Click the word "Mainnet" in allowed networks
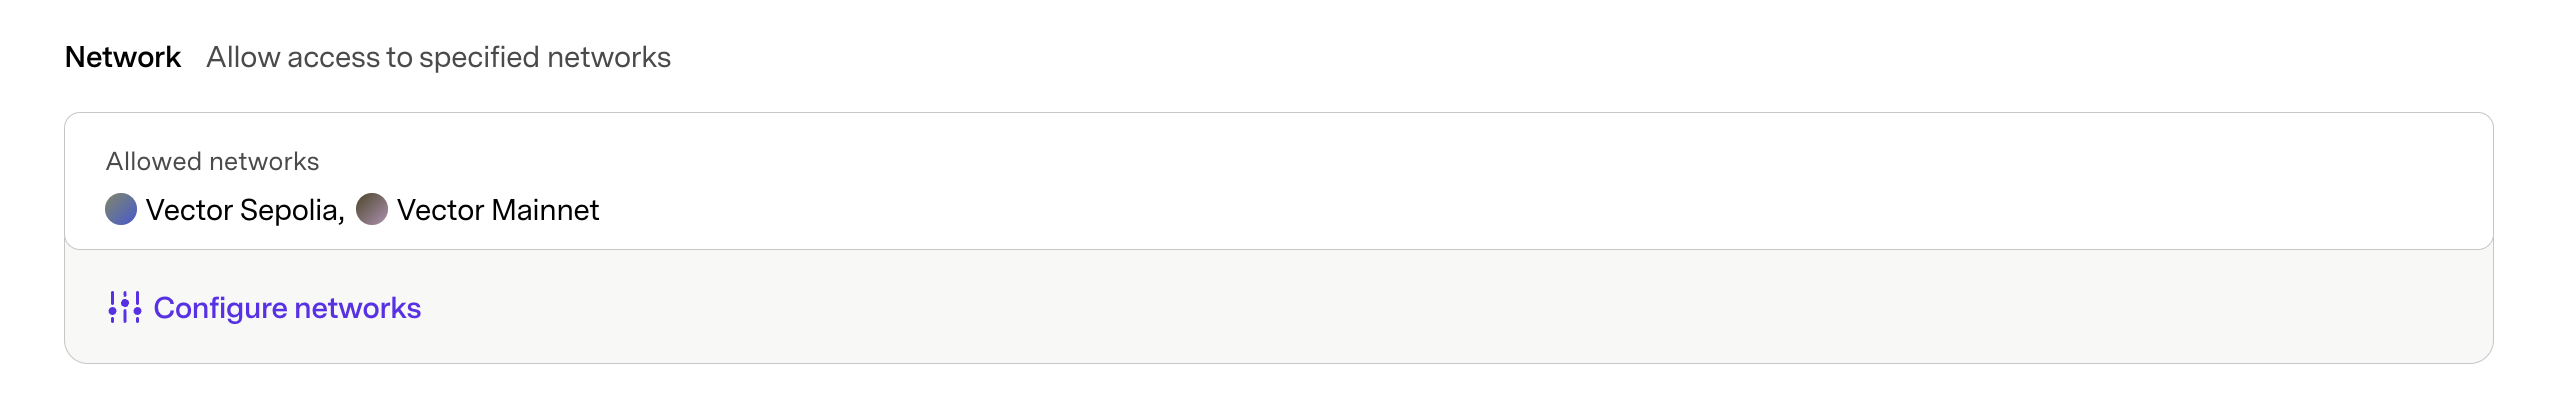2558x404 pixels. pos(546,210)
